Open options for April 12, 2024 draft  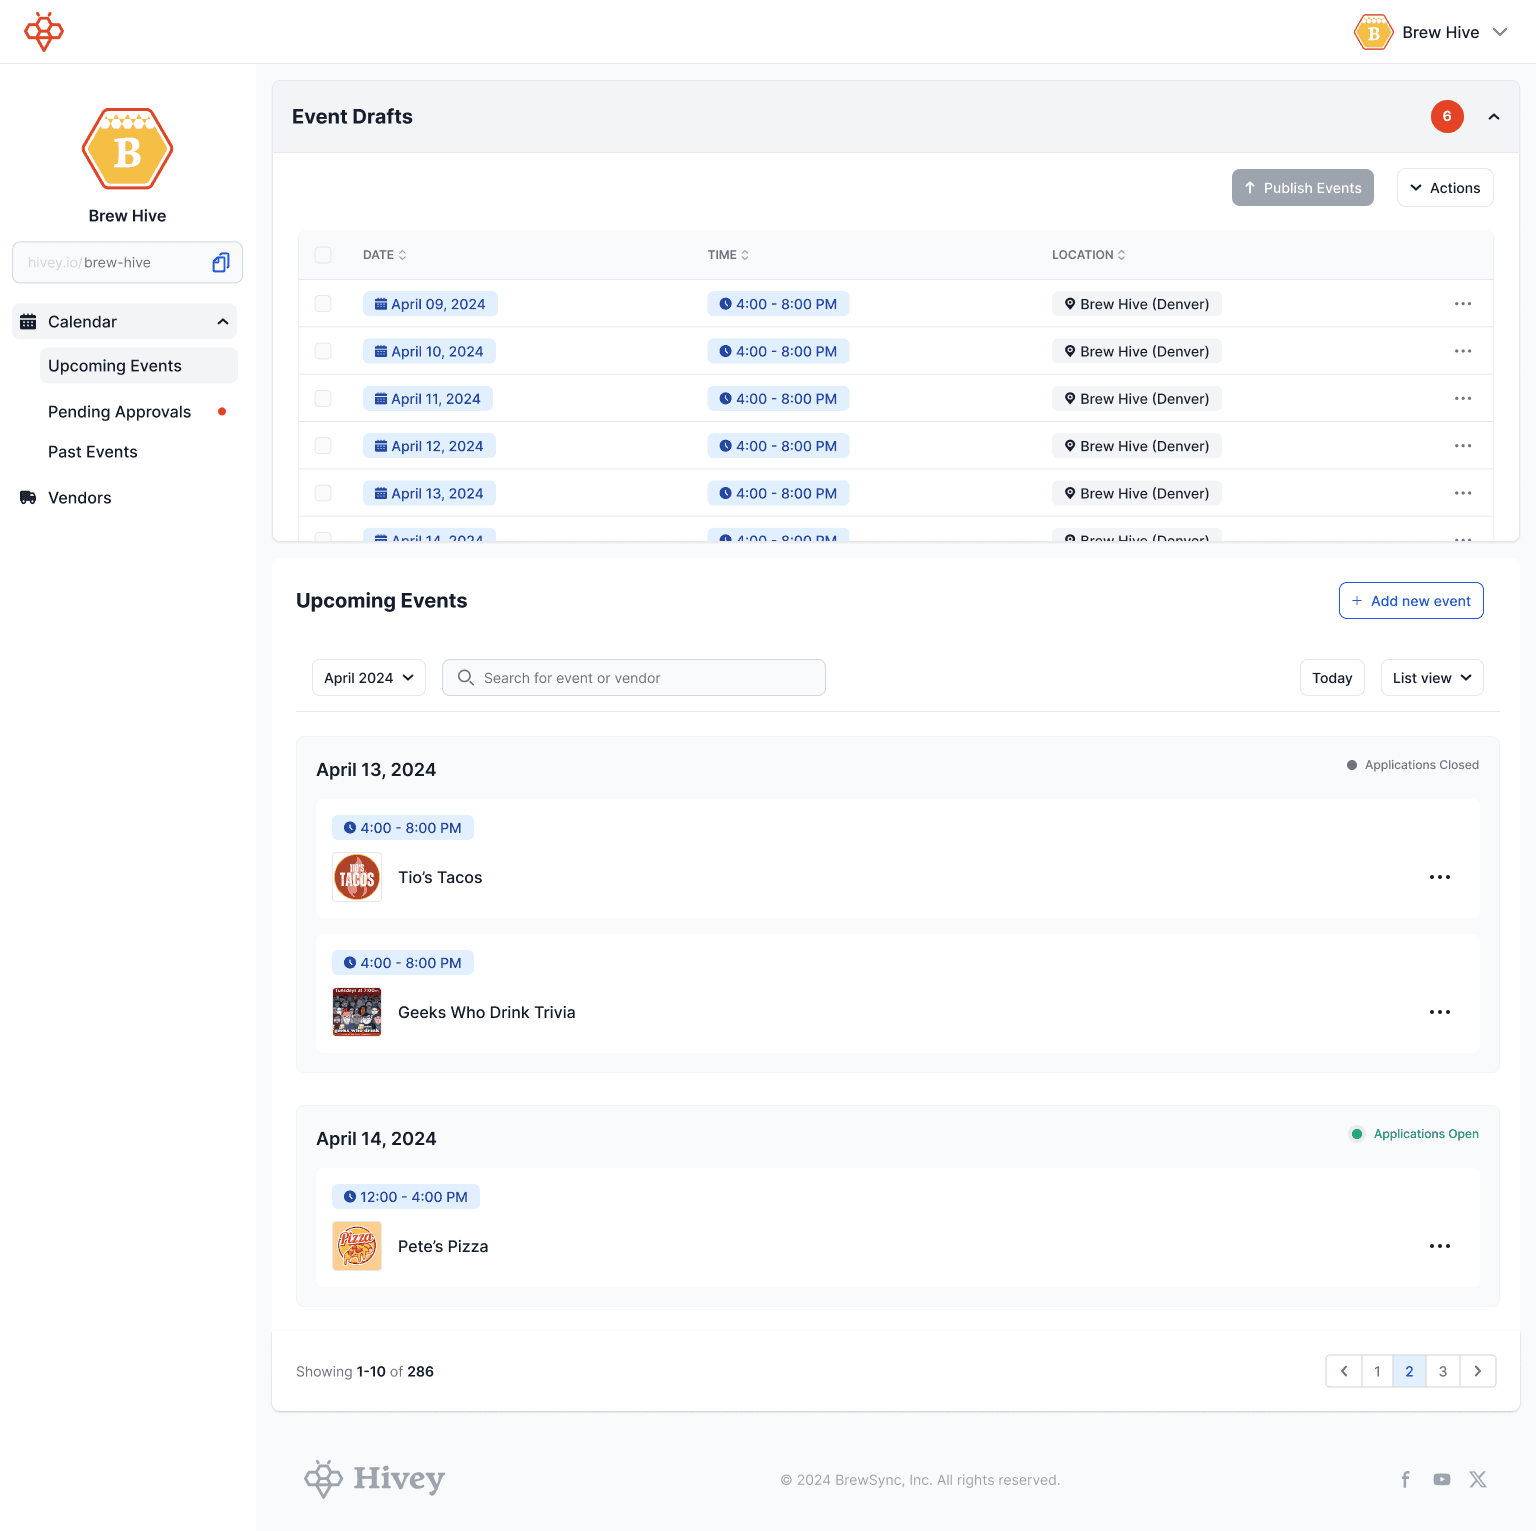[x=1463, y=446]
